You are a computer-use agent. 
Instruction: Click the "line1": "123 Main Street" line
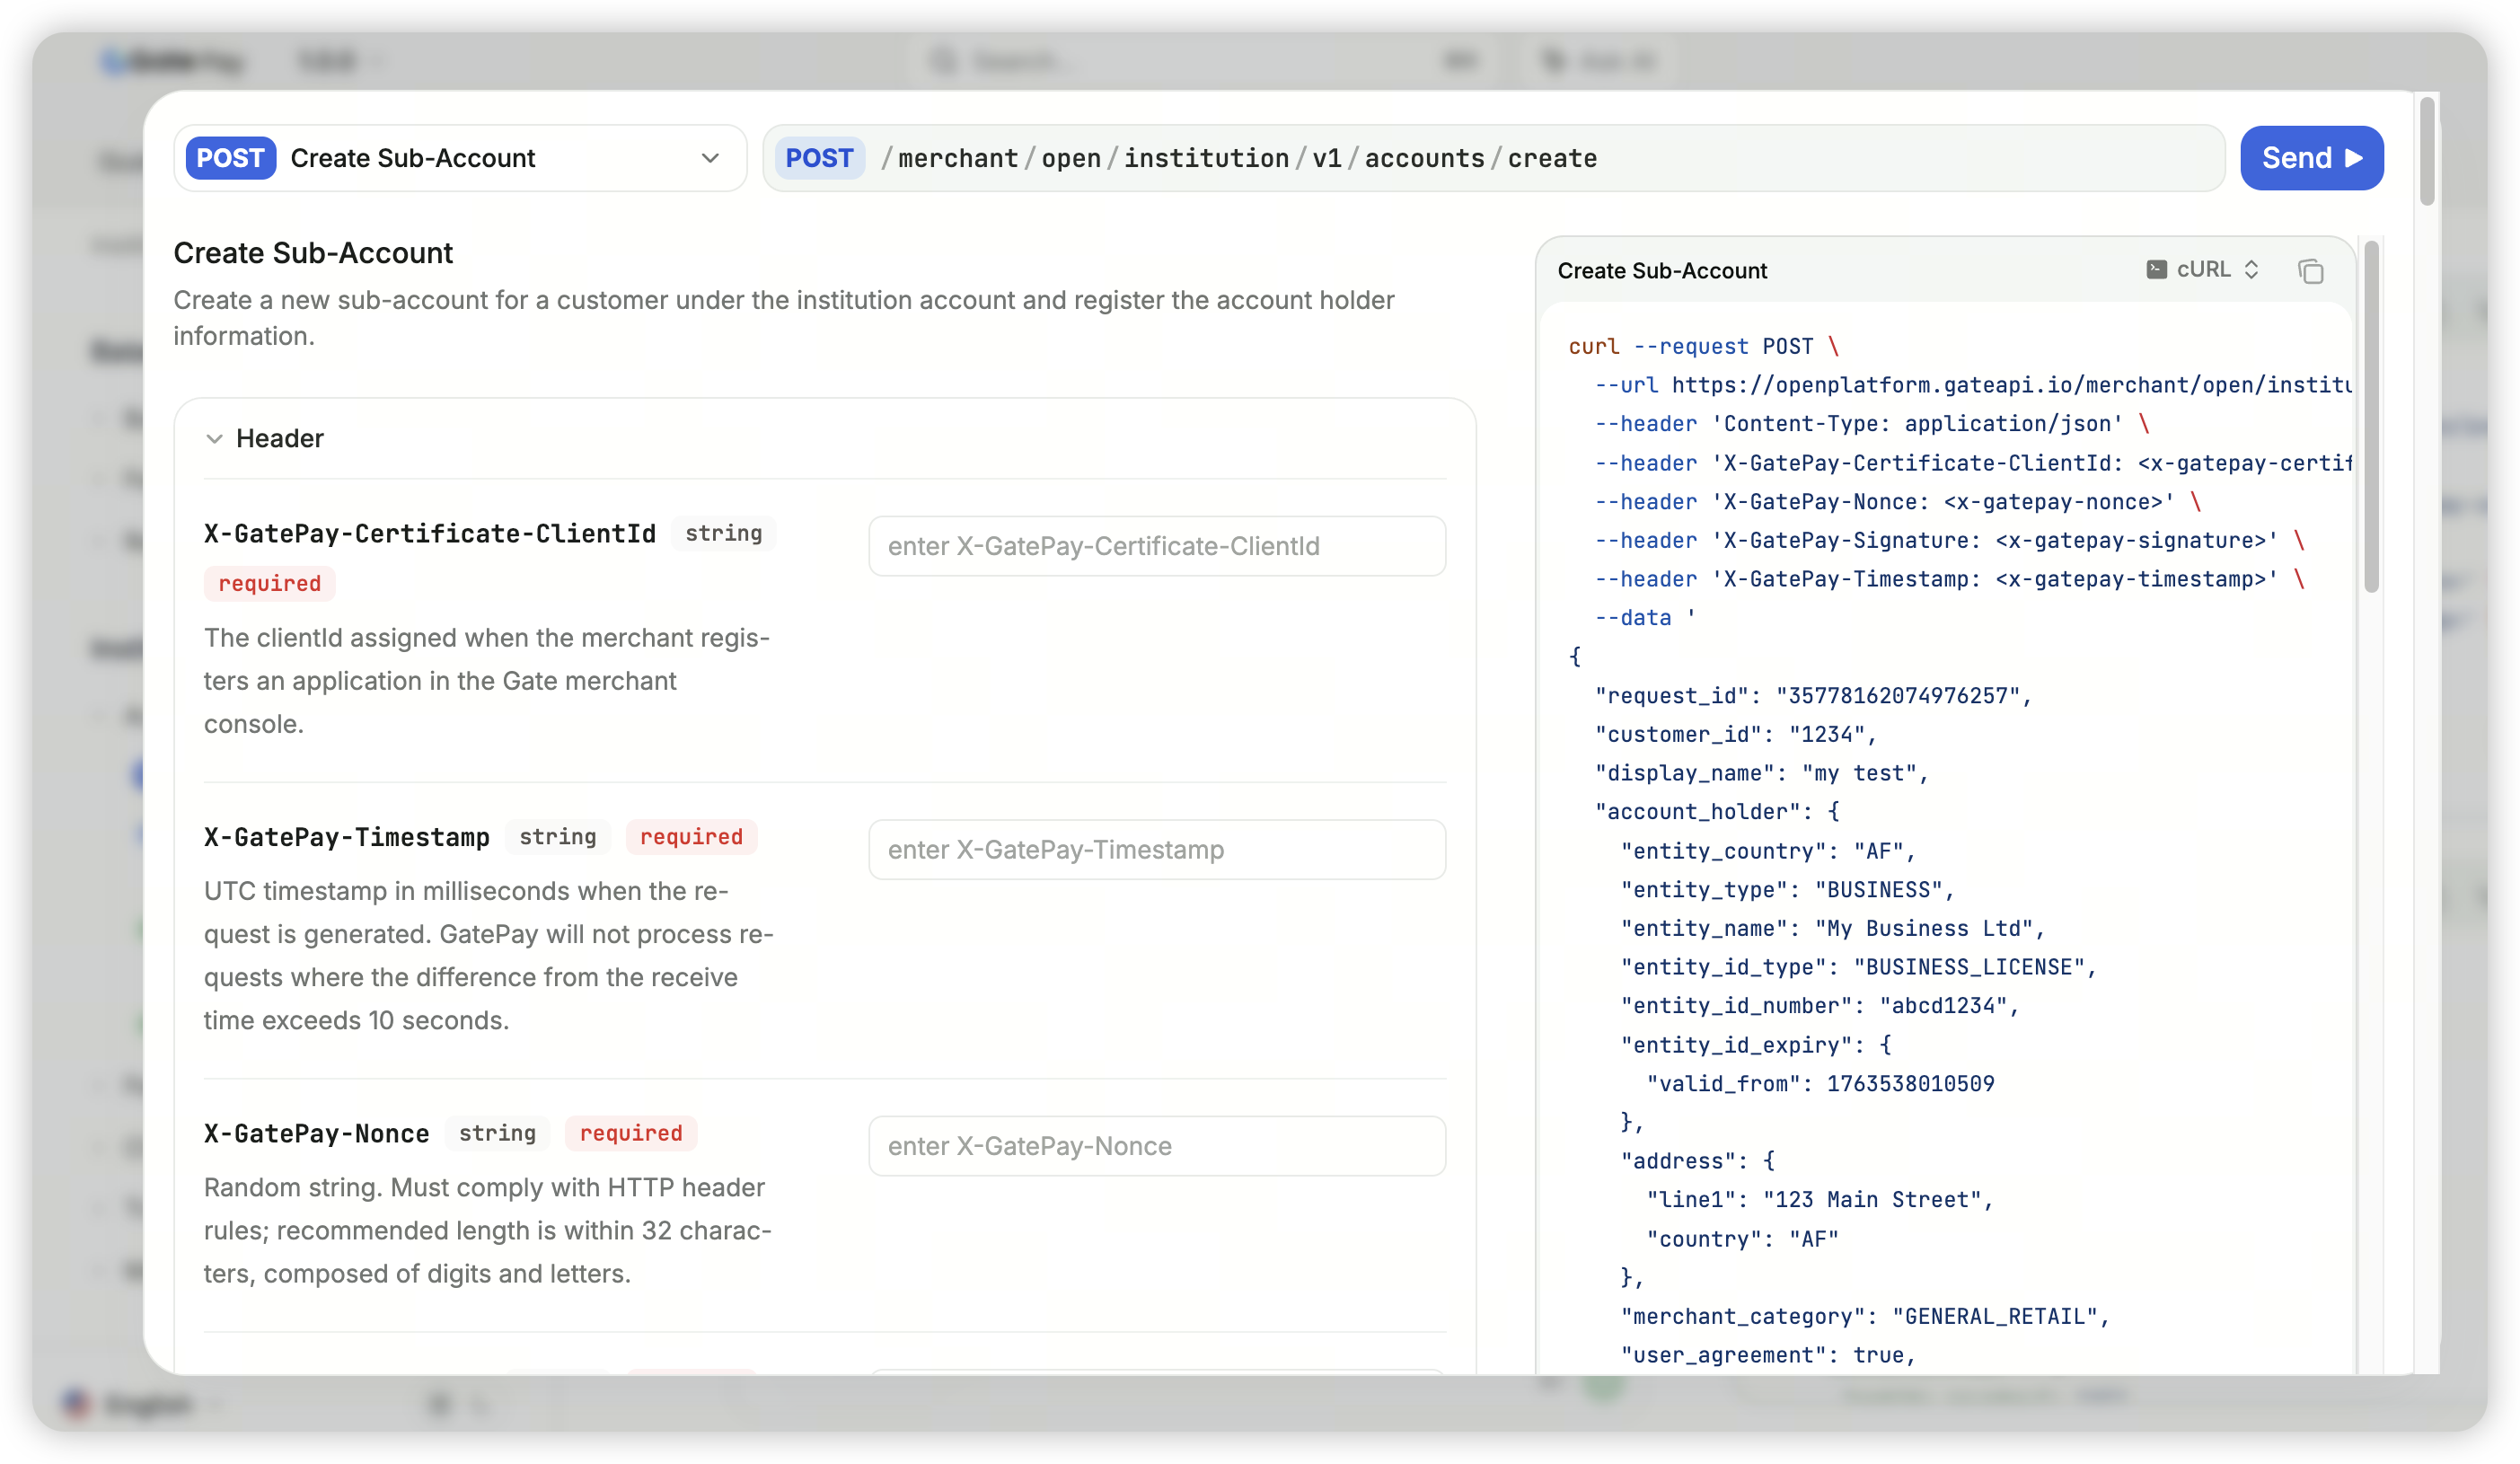pyautogui.click(x=1821, y=1200)
